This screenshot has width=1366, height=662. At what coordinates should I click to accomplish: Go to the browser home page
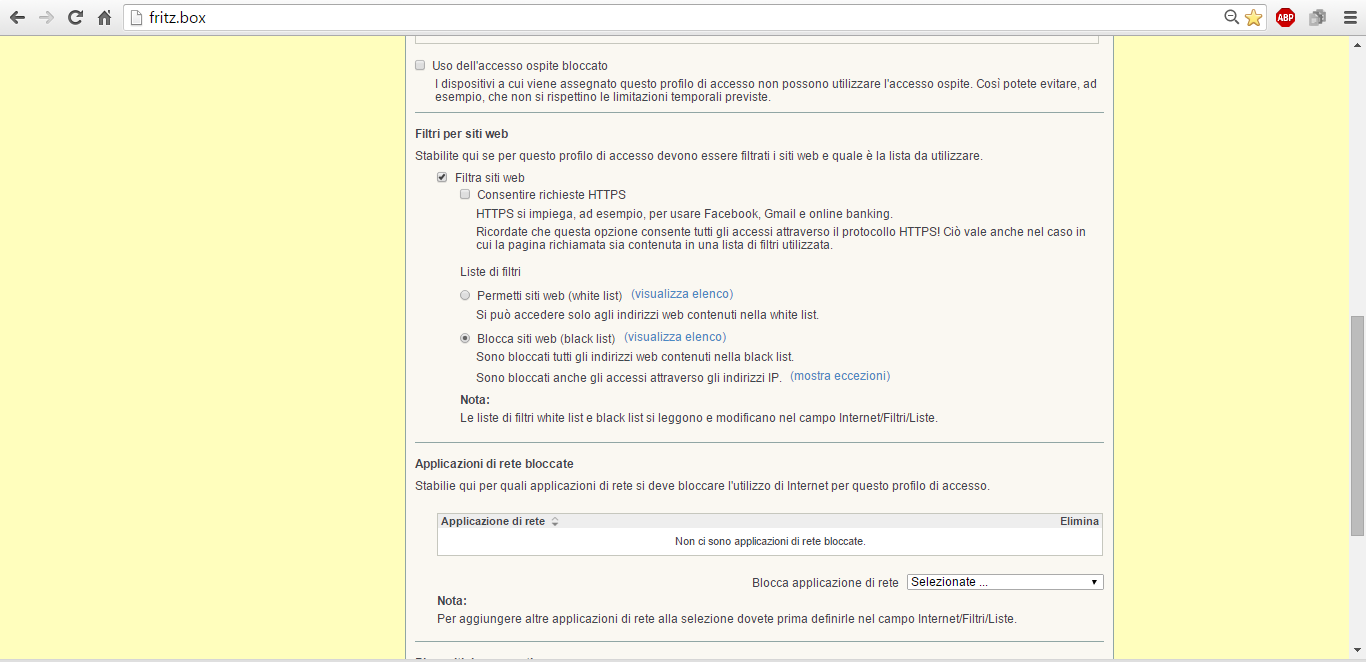coord(104,17)
